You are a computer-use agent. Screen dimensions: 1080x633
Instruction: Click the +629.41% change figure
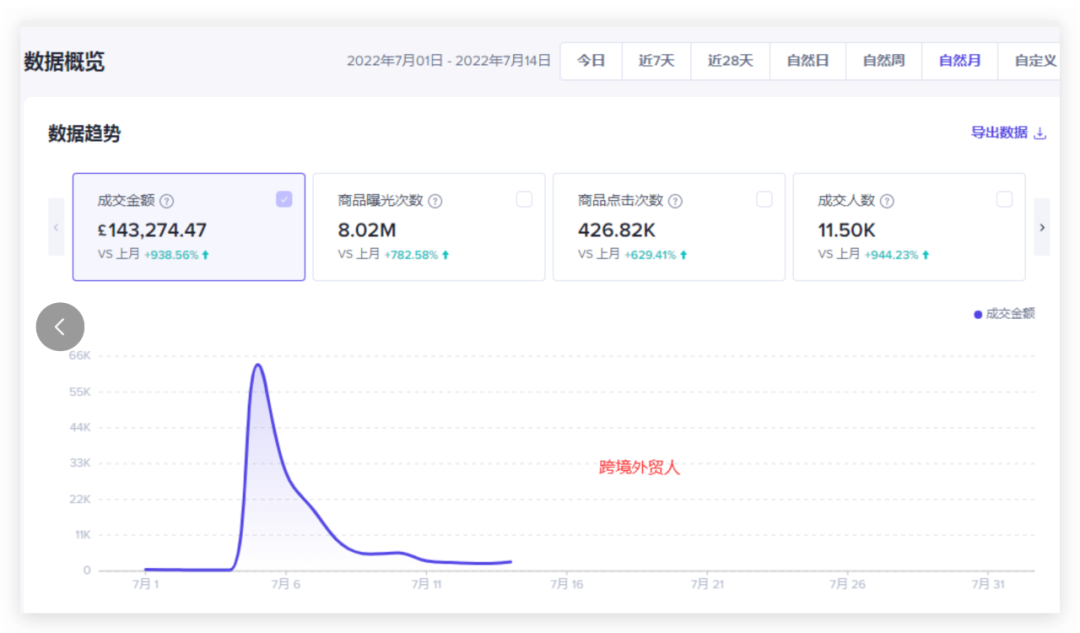pos(650,255)
